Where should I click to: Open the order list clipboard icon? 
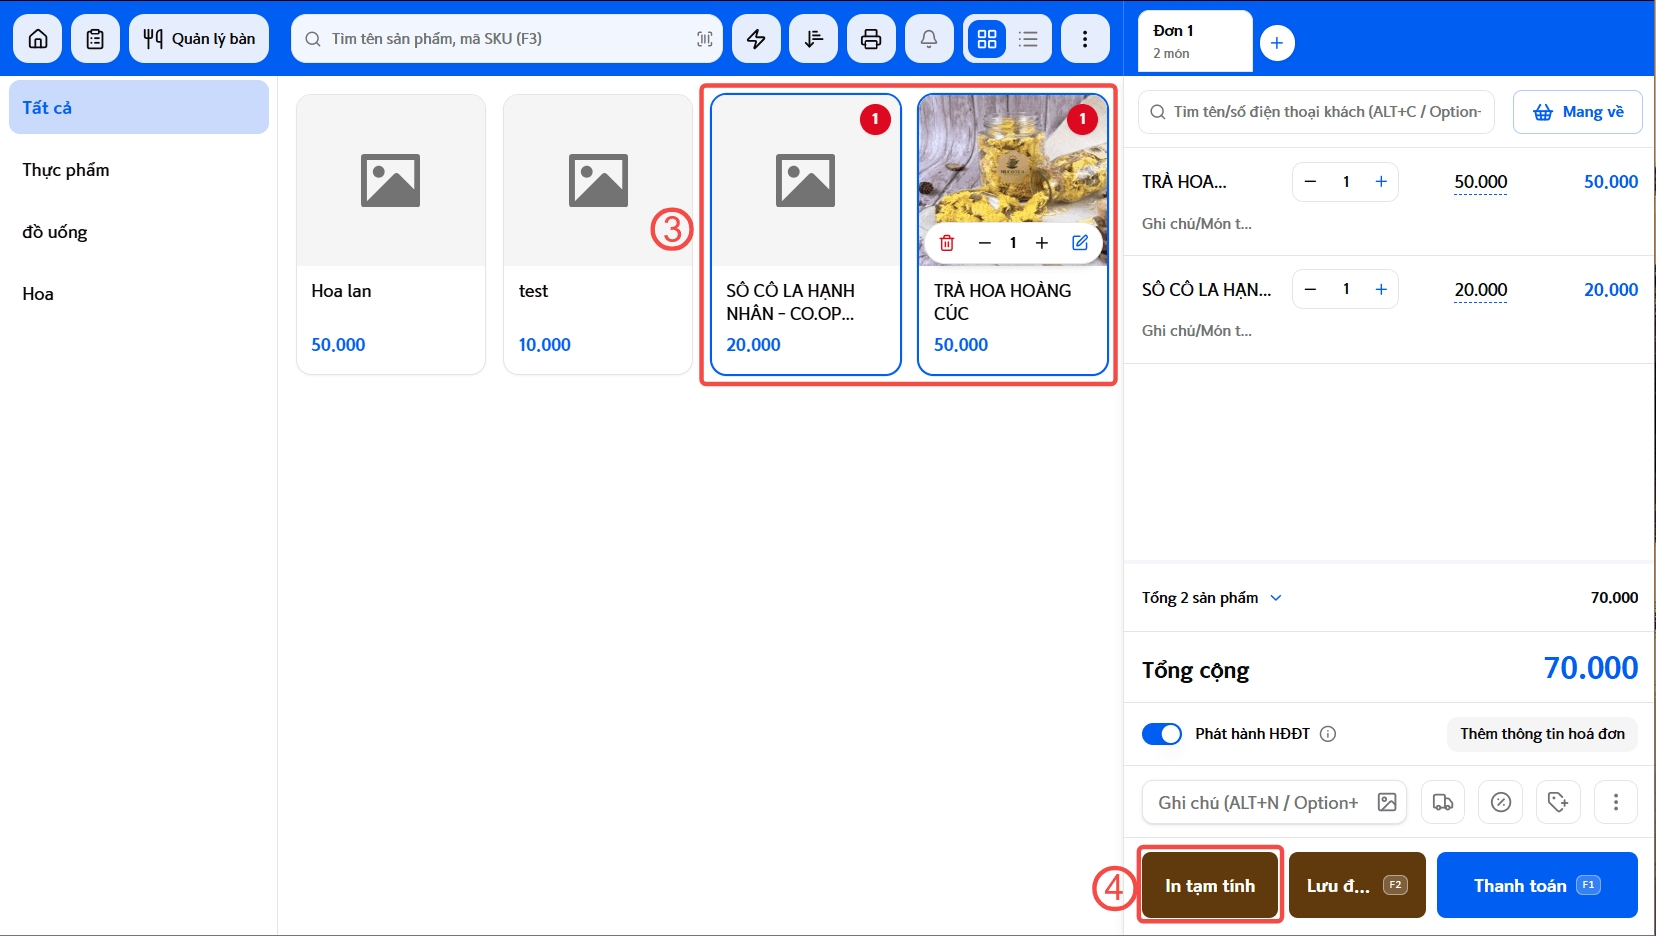pyautogui.click(x=95, y=39)
